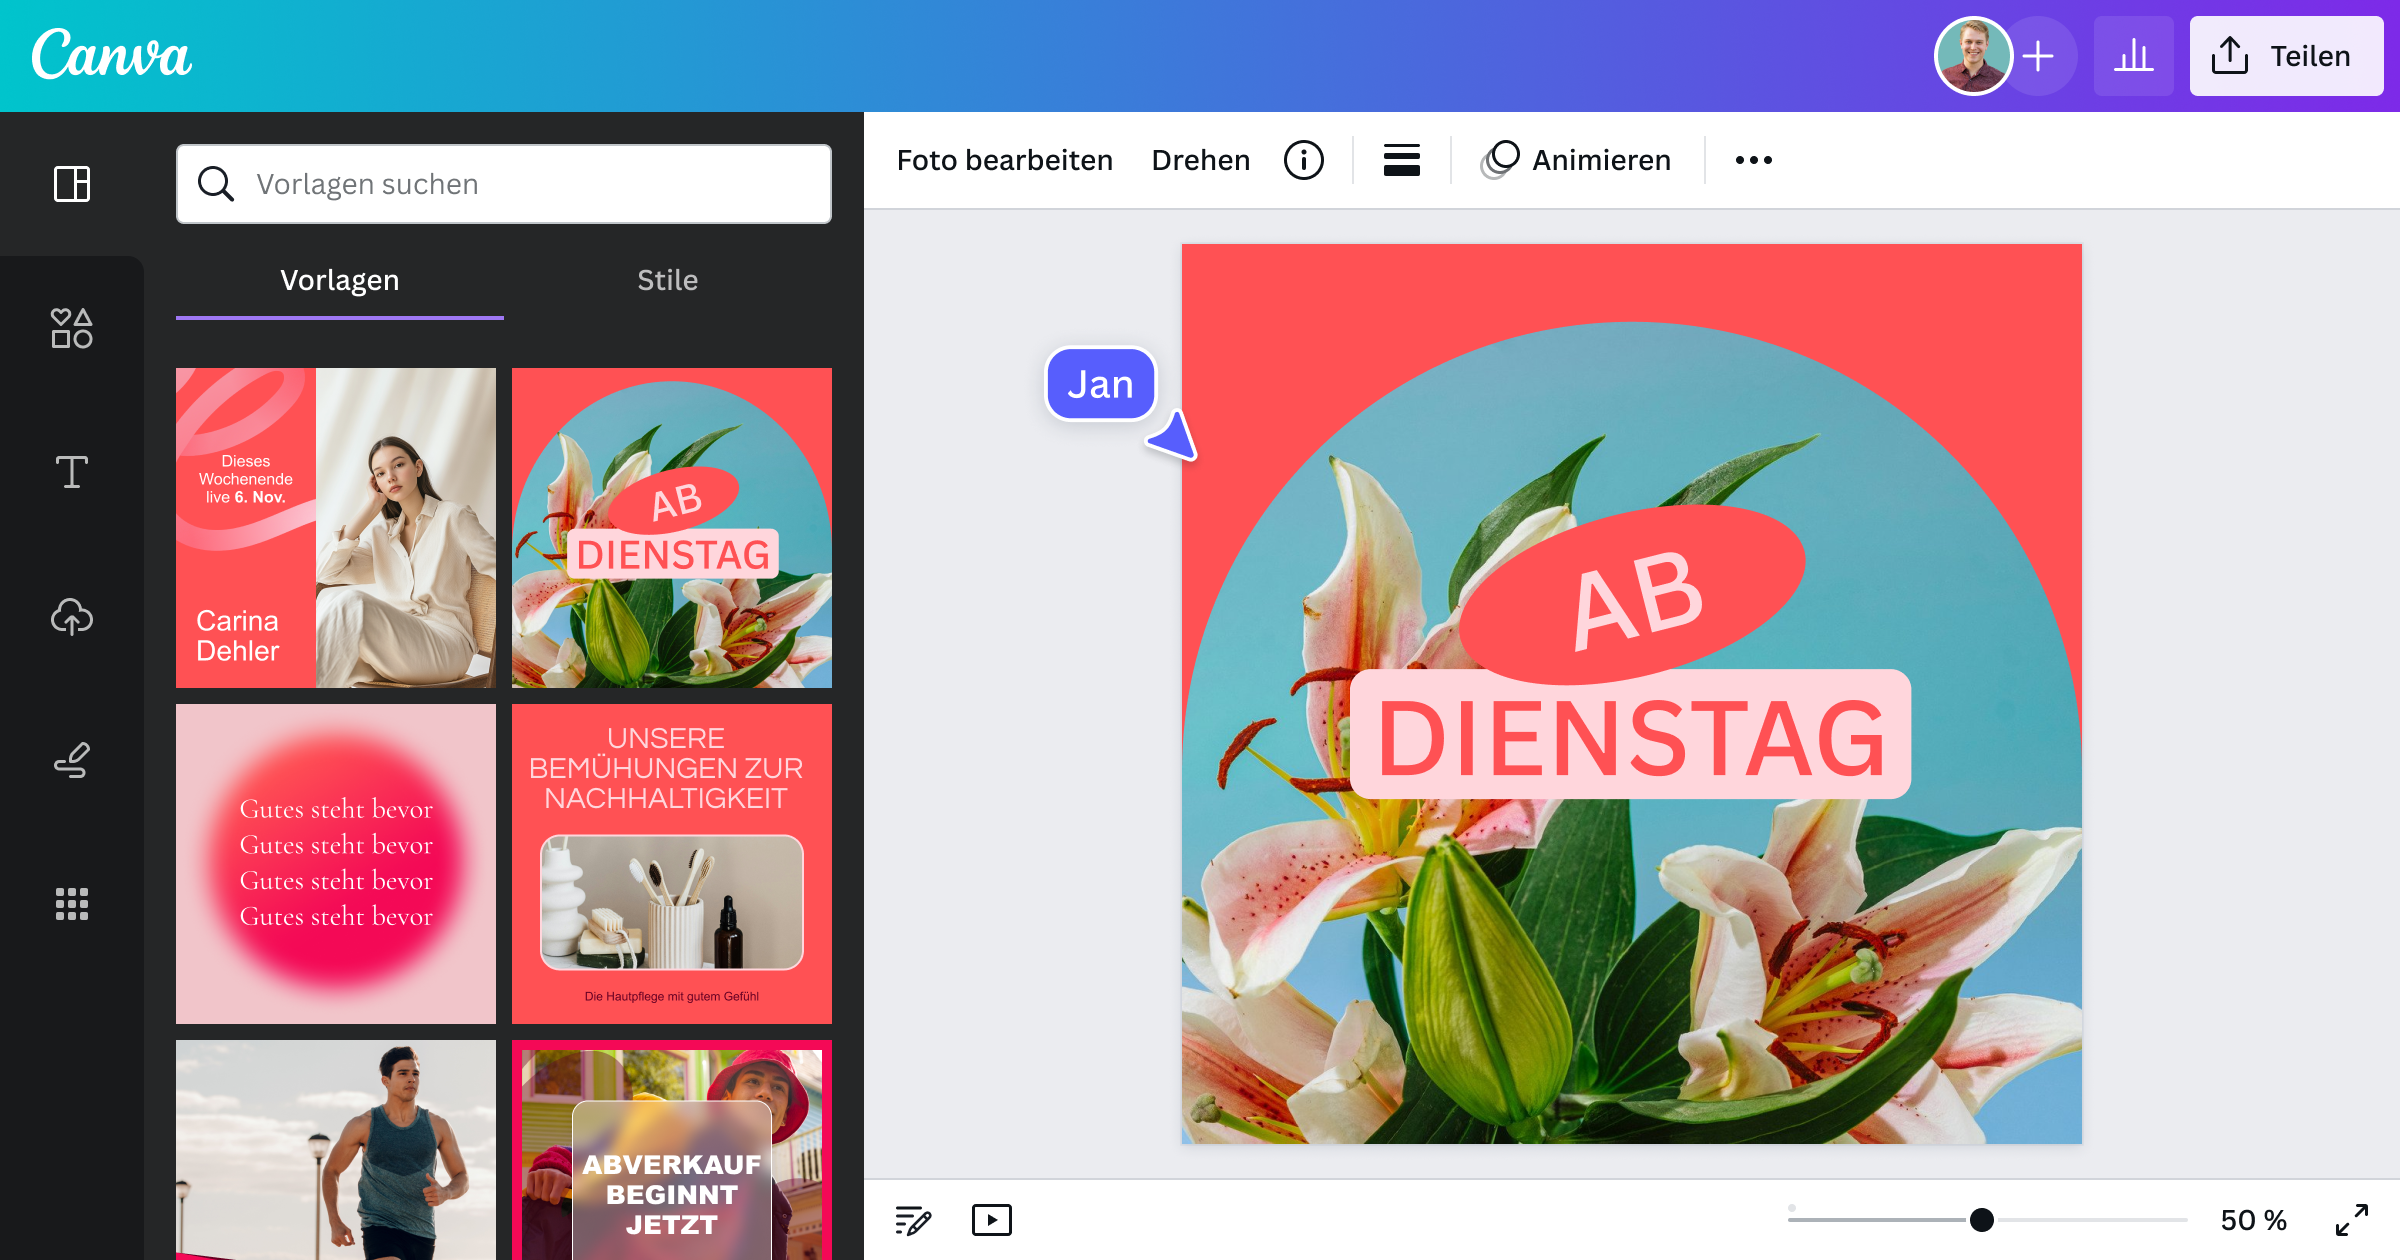2400x1260 pixels.
Task: Click the Teilen share button
Action: coord(2286,56)
